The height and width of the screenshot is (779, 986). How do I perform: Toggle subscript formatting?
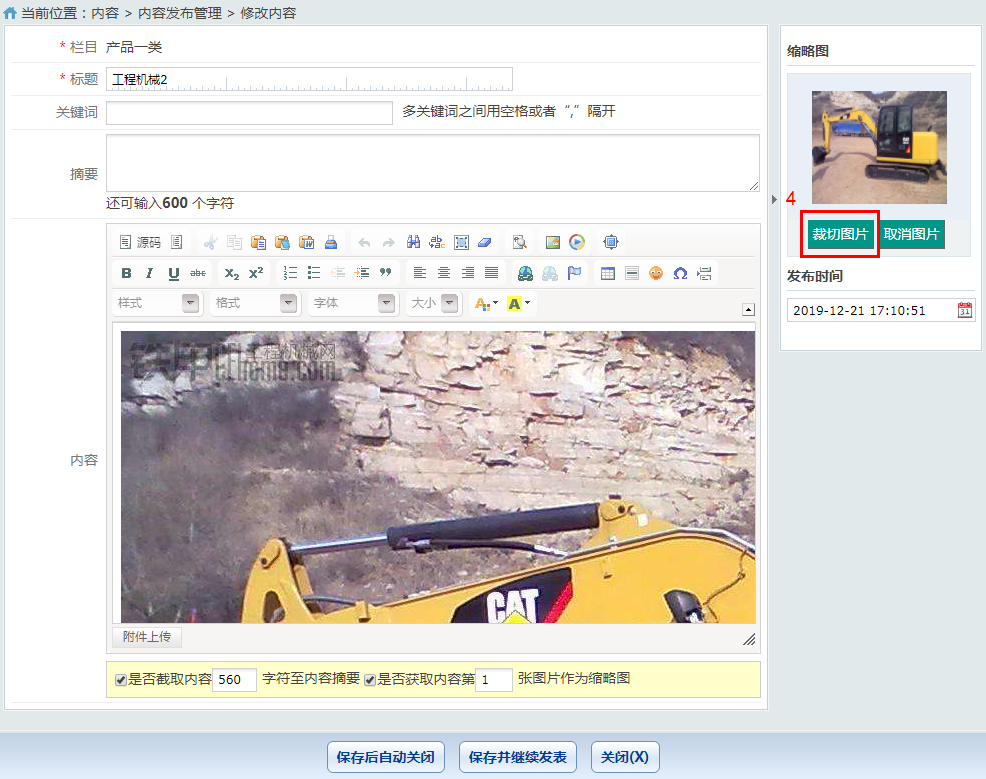coord(231,273)
